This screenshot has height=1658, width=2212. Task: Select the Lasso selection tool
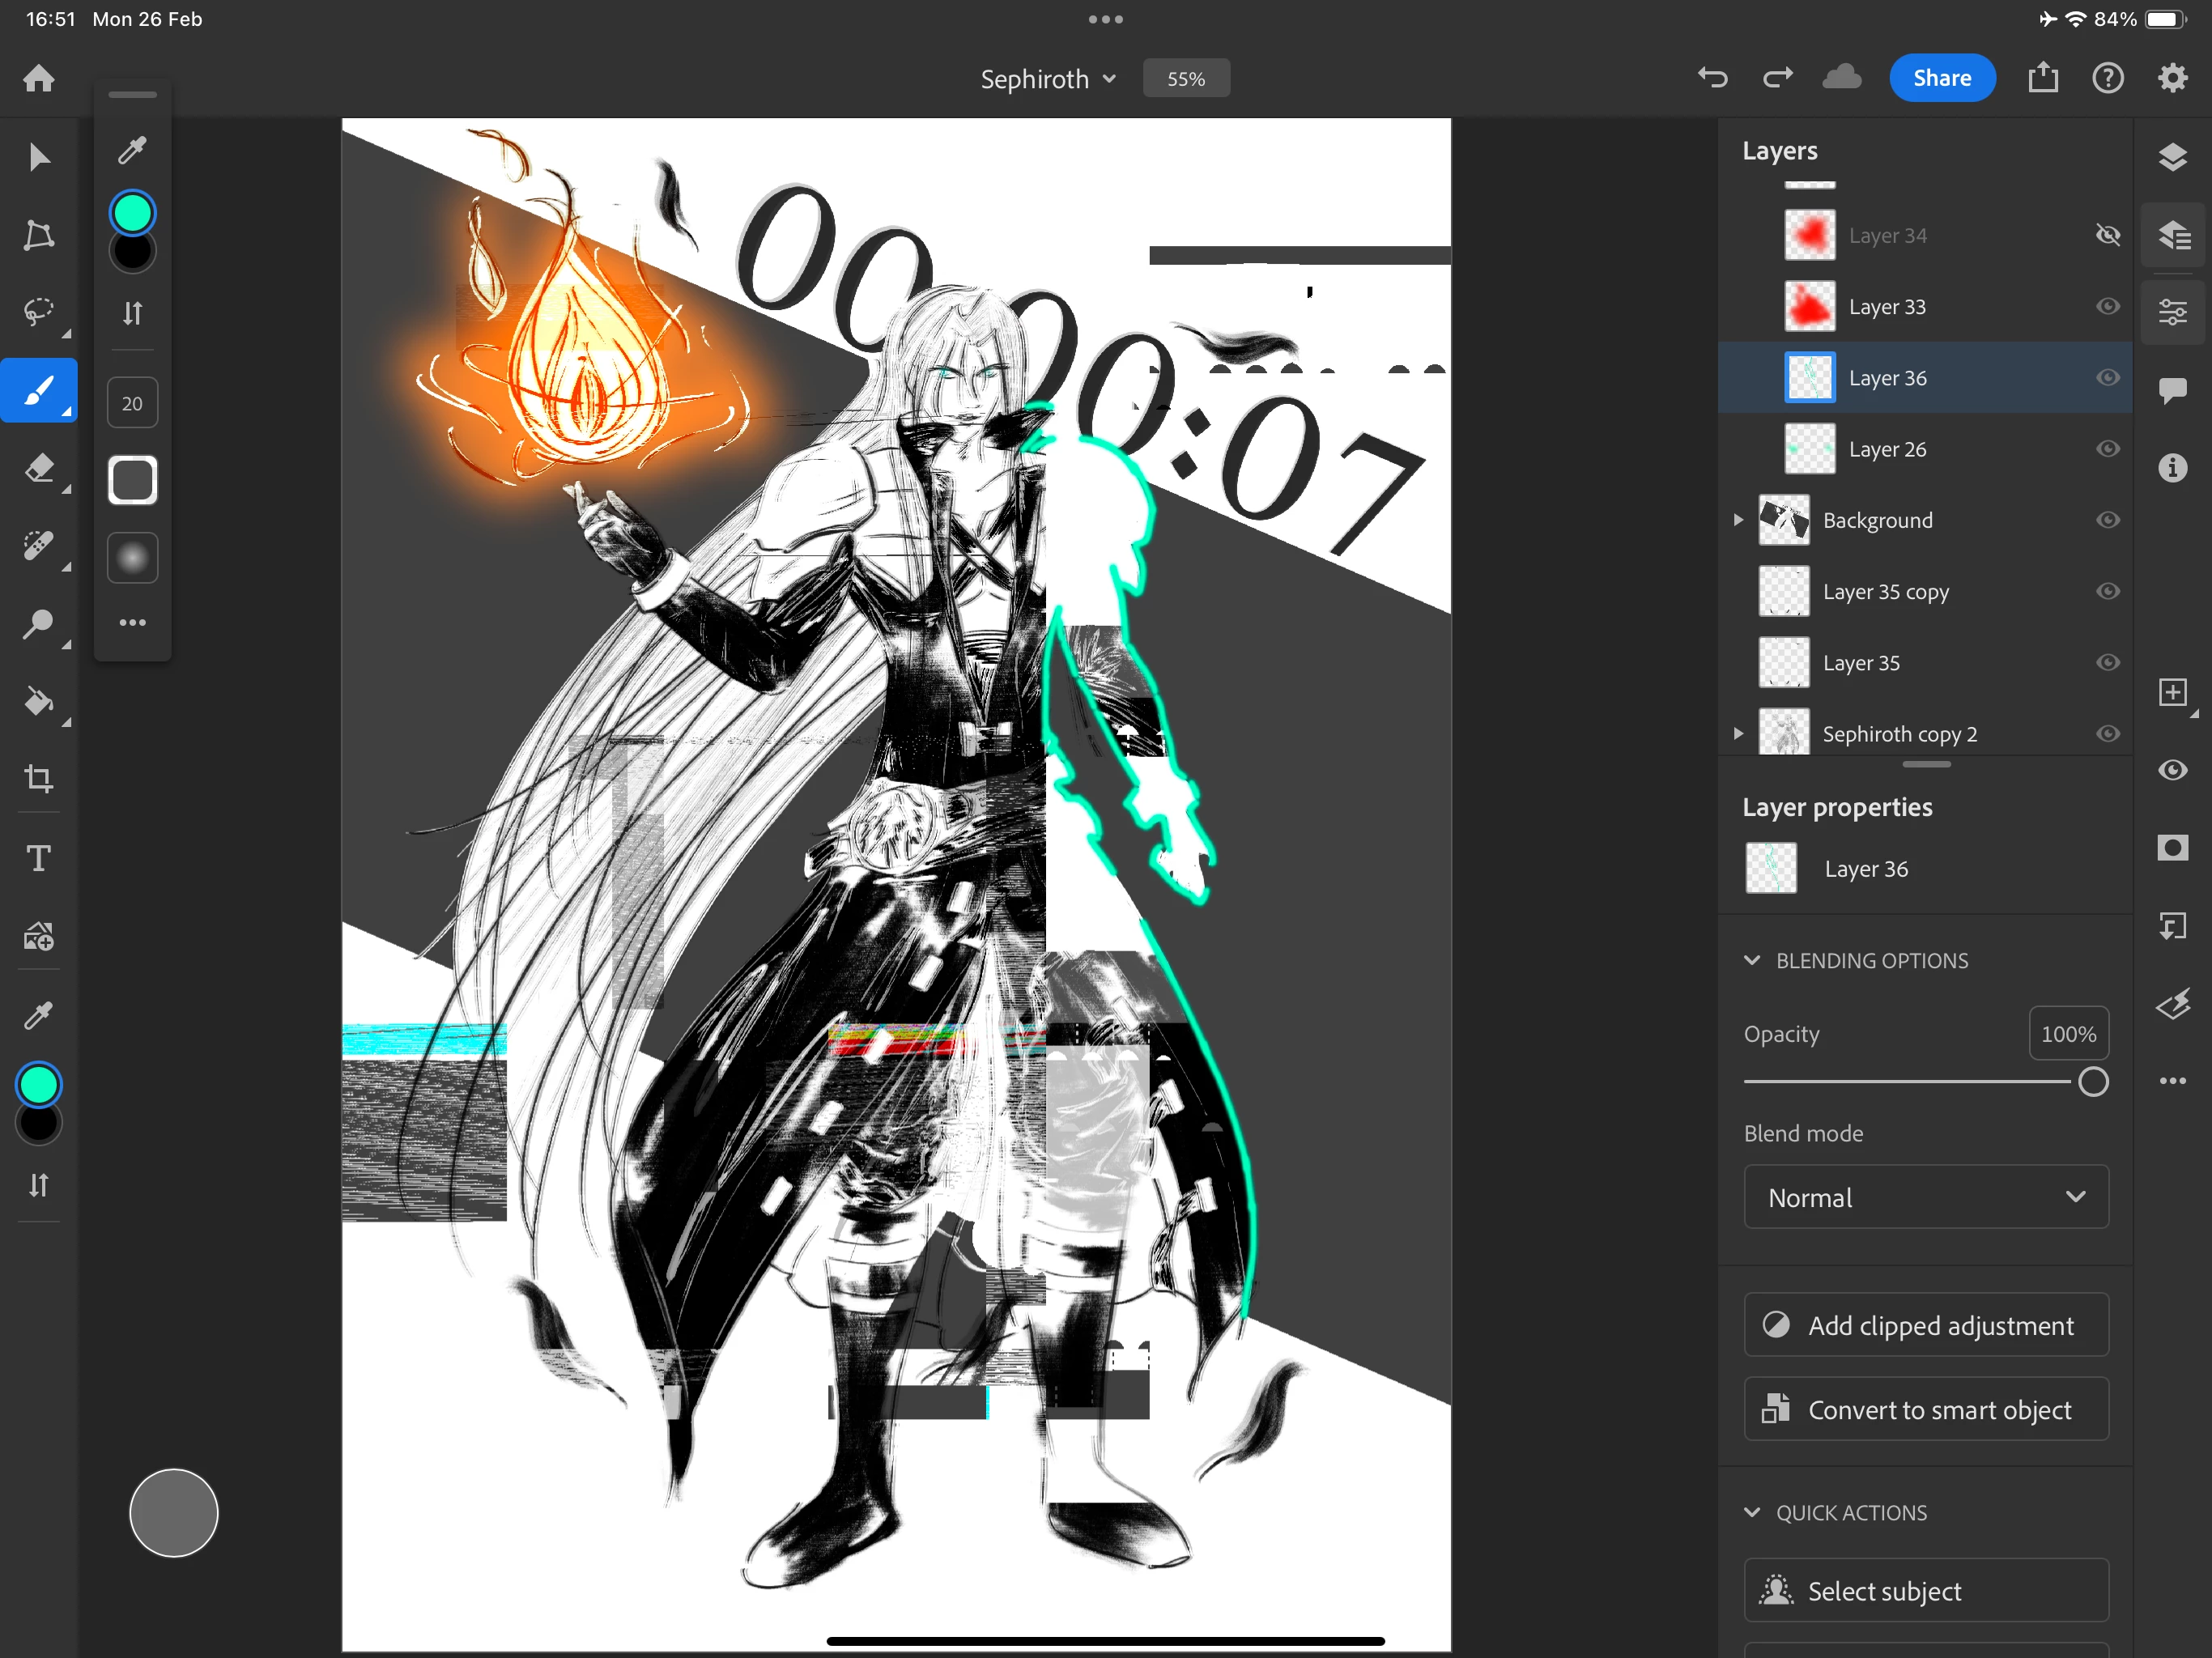[x=39, y=312]
